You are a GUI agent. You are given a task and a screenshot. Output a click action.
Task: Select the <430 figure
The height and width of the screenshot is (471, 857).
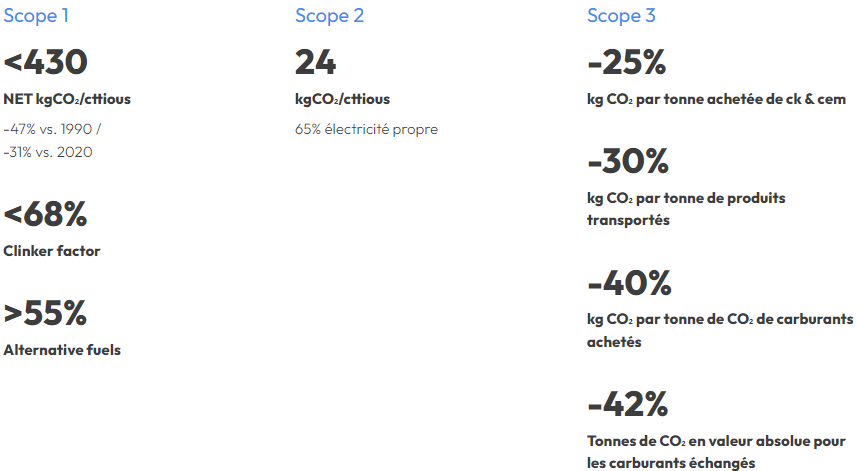[x=45, y=62]
